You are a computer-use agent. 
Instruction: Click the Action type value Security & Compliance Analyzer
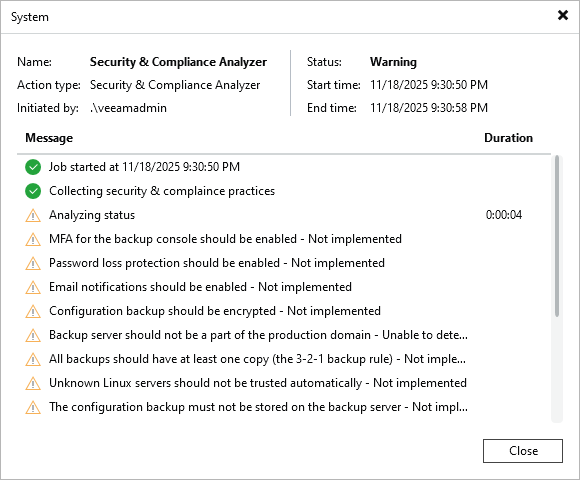175,85
